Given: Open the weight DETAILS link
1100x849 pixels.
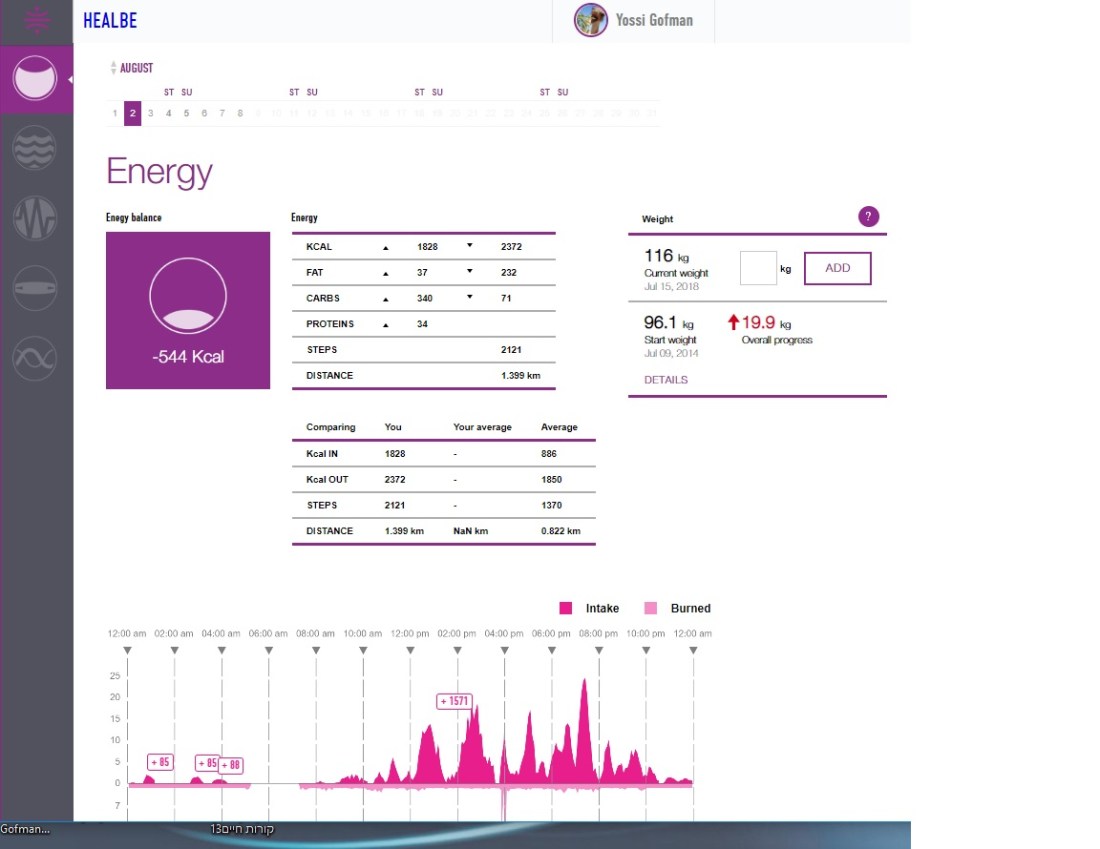Looking at the screenshot, I should click(665, 380).
